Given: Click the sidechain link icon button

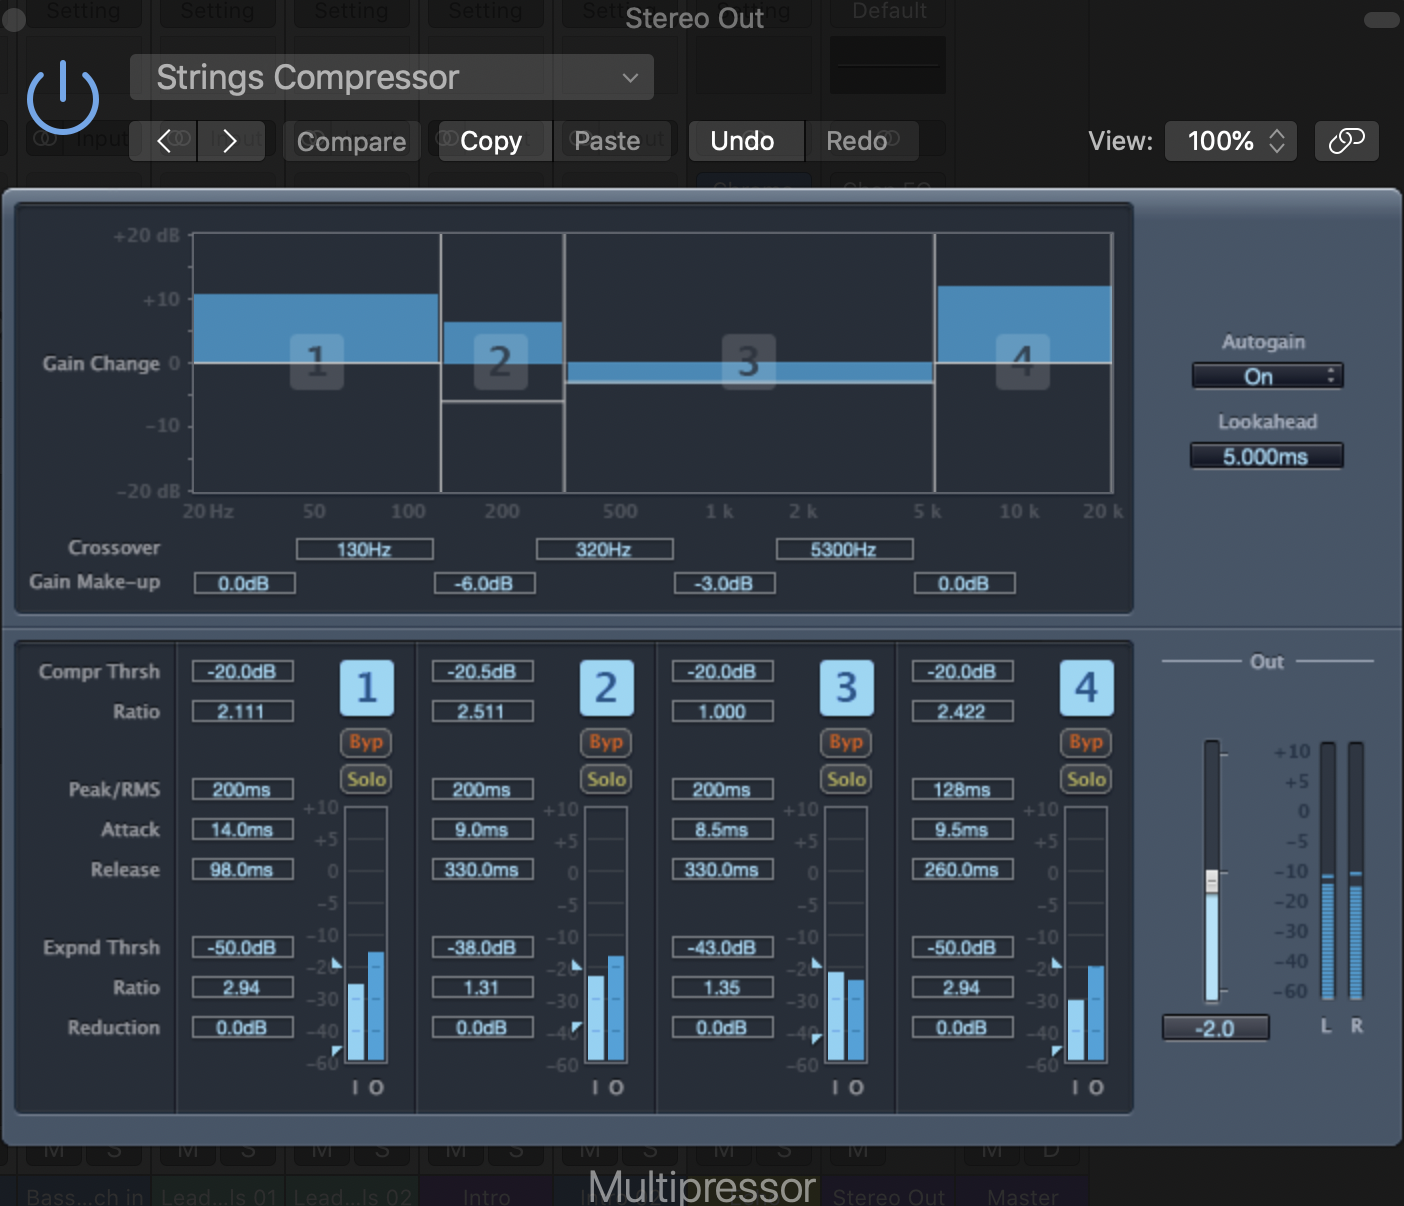Looking at the screenshot, I should 1346,141.
